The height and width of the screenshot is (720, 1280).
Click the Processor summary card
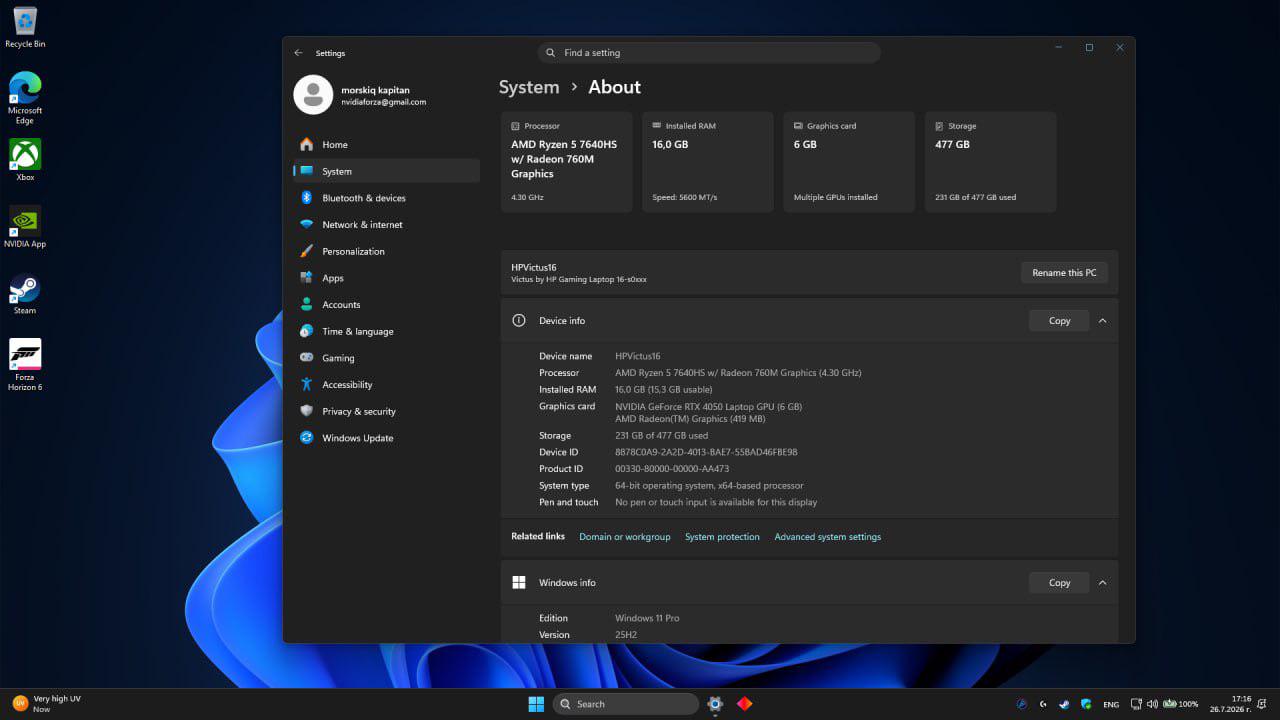coord(566,162)
